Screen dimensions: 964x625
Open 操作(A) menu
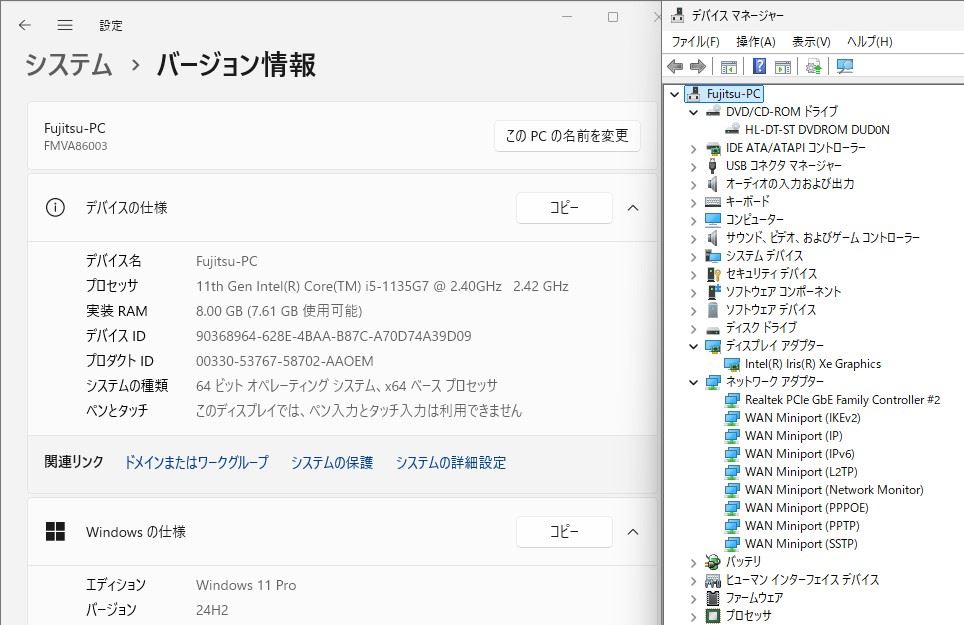pos(756,42)
